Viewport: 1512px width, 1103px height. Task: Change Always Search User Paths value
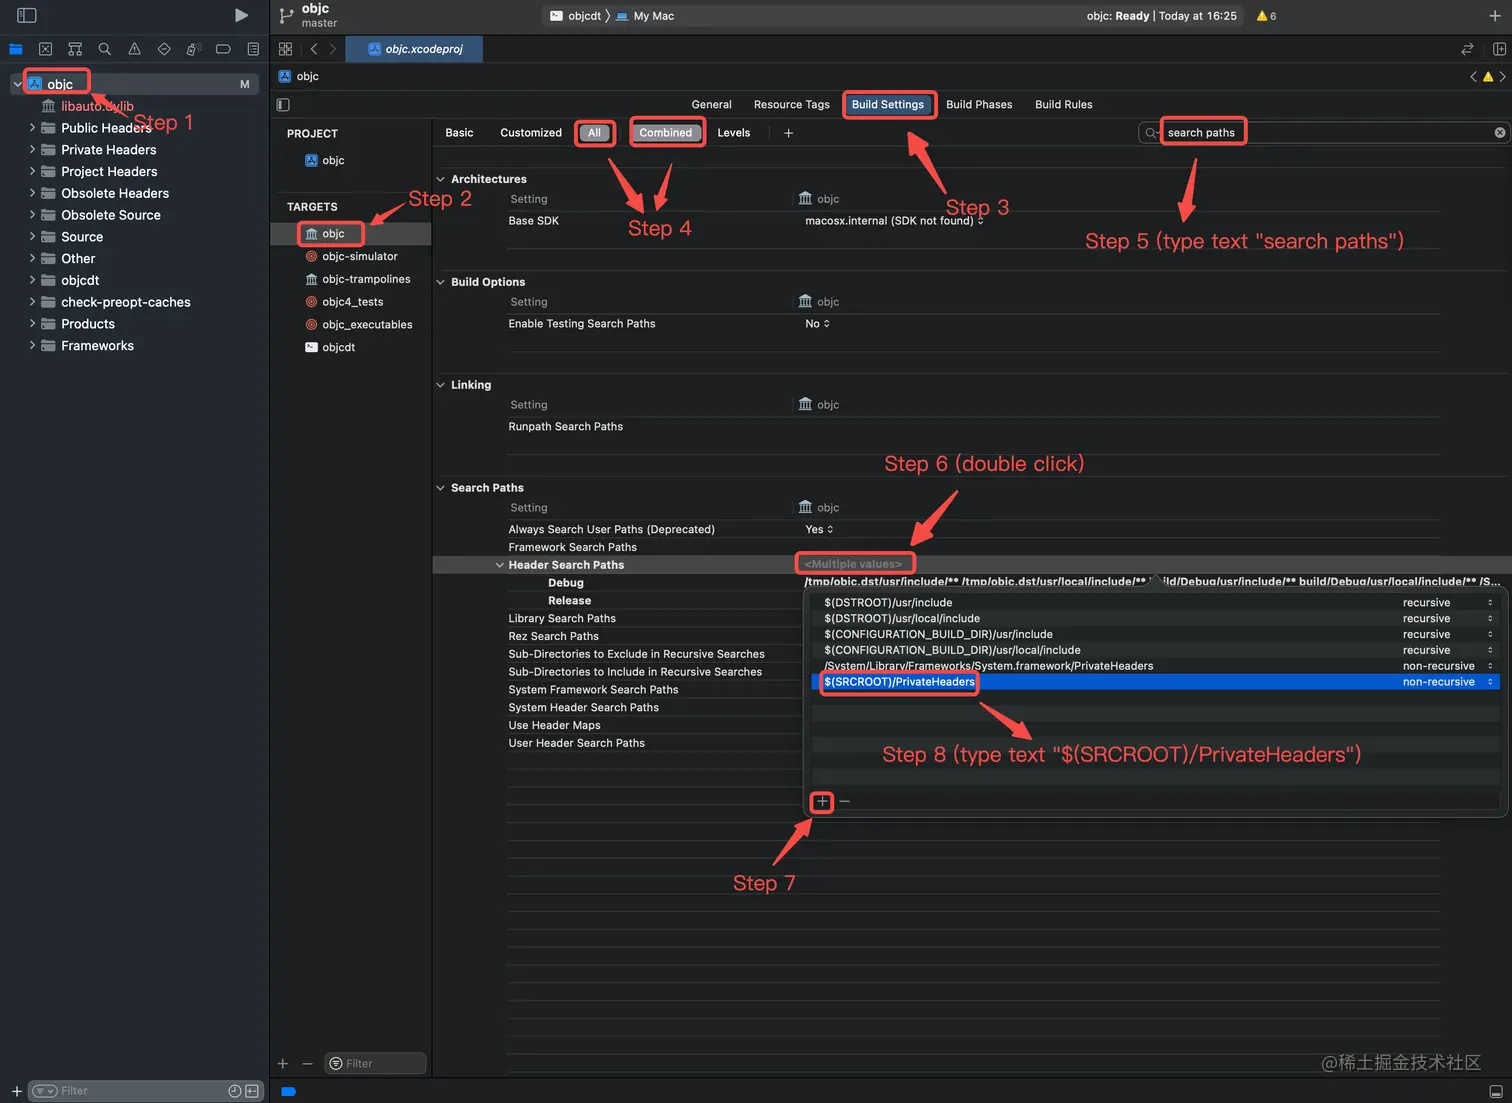click(x=819, y=530)
